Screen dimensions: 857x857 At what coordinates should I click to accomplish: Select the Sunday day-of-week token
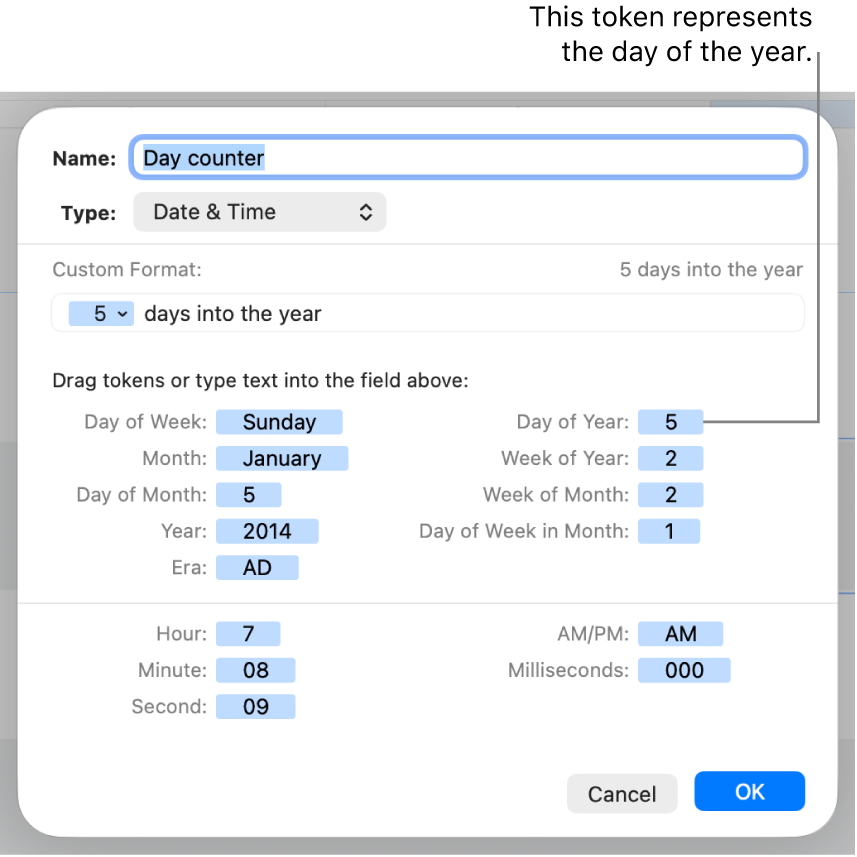point(279,421)
